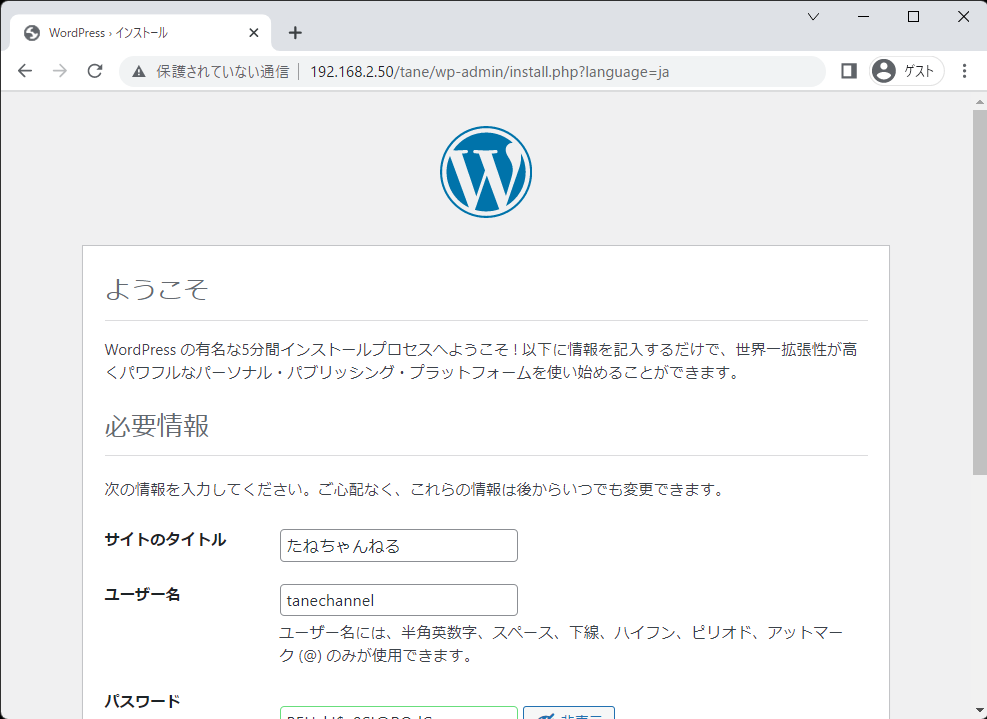Click the パスワード label

point(142,701)
